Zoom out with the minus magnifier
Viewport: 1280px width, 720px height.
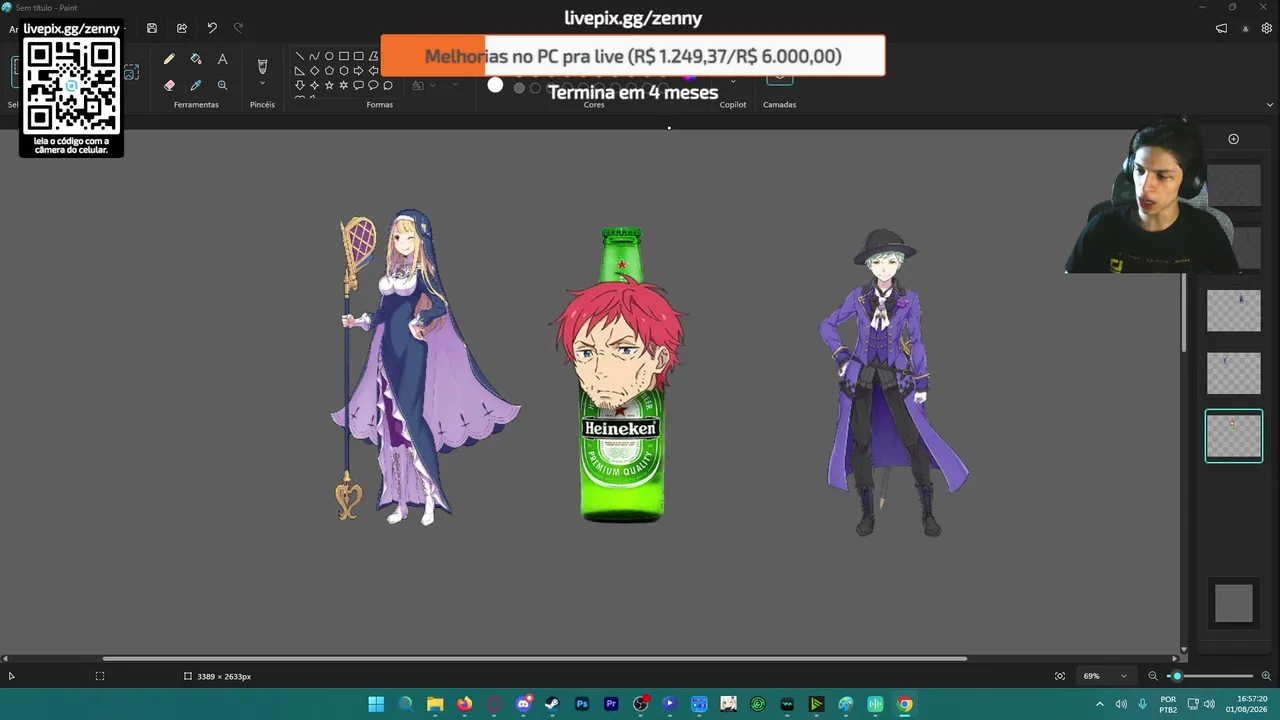[x=1153, y=676]
